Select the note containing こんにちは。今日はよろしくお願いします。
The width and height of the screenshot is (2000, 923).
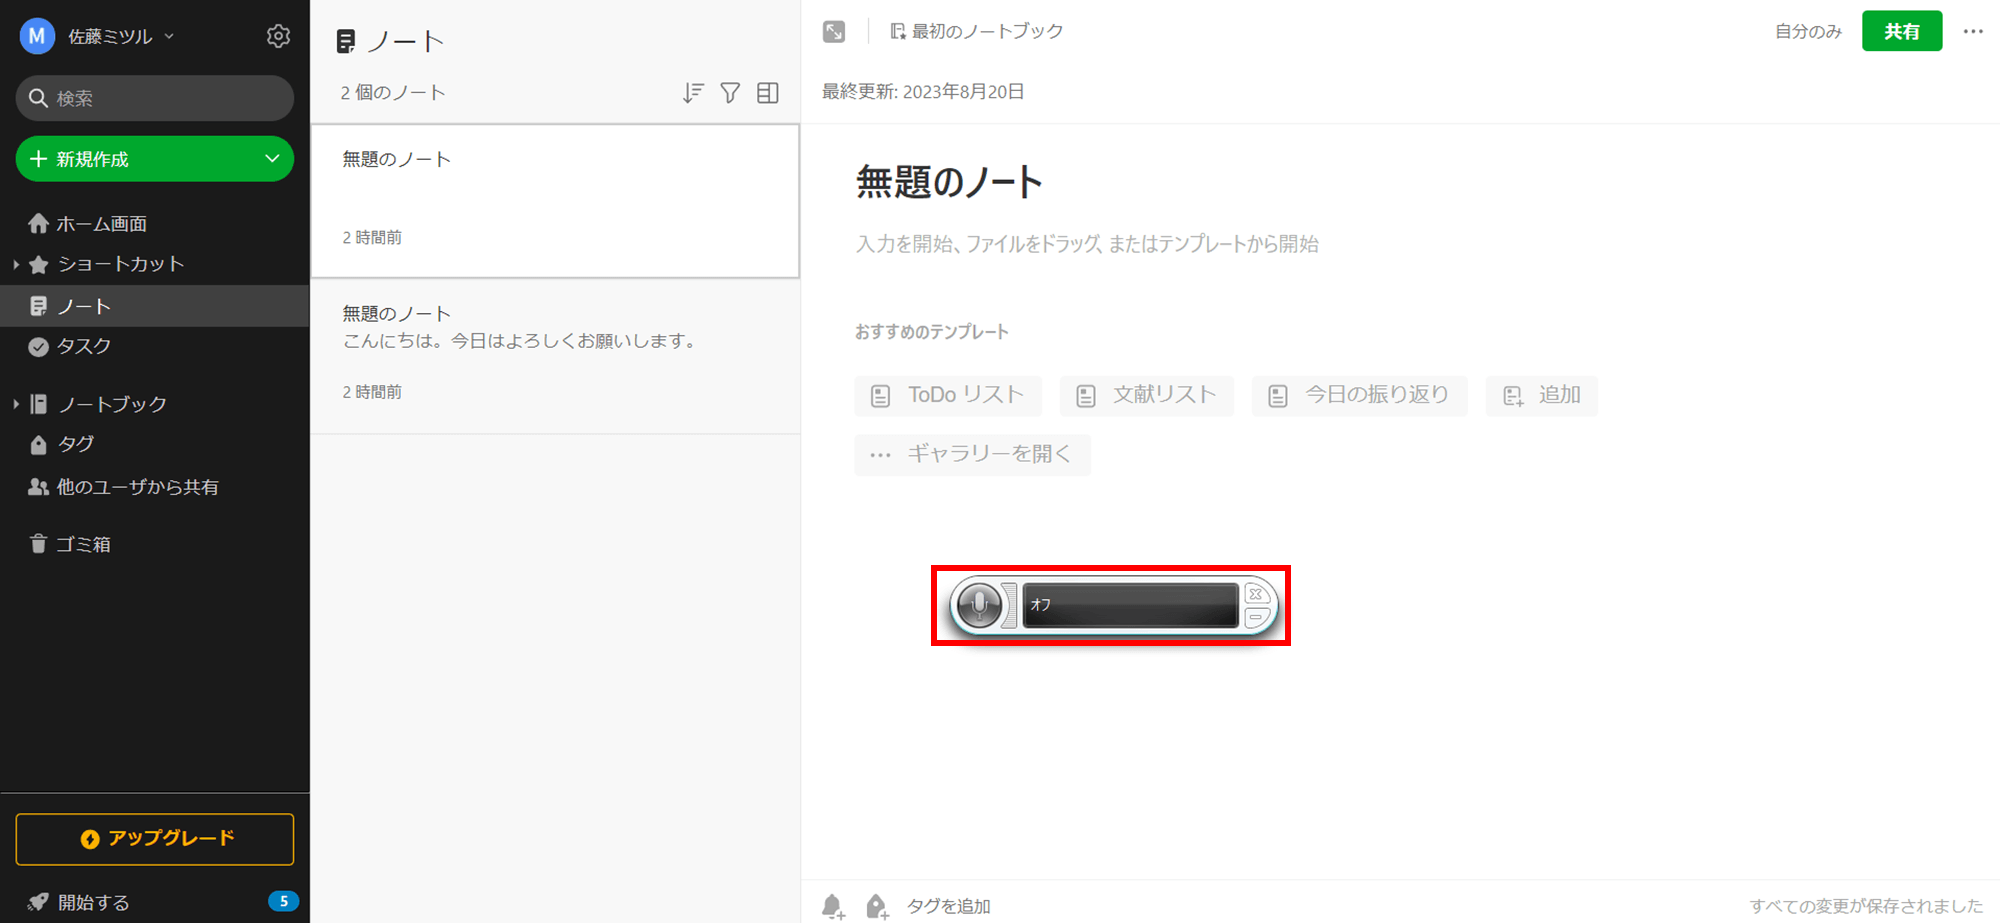pos(555,356)
